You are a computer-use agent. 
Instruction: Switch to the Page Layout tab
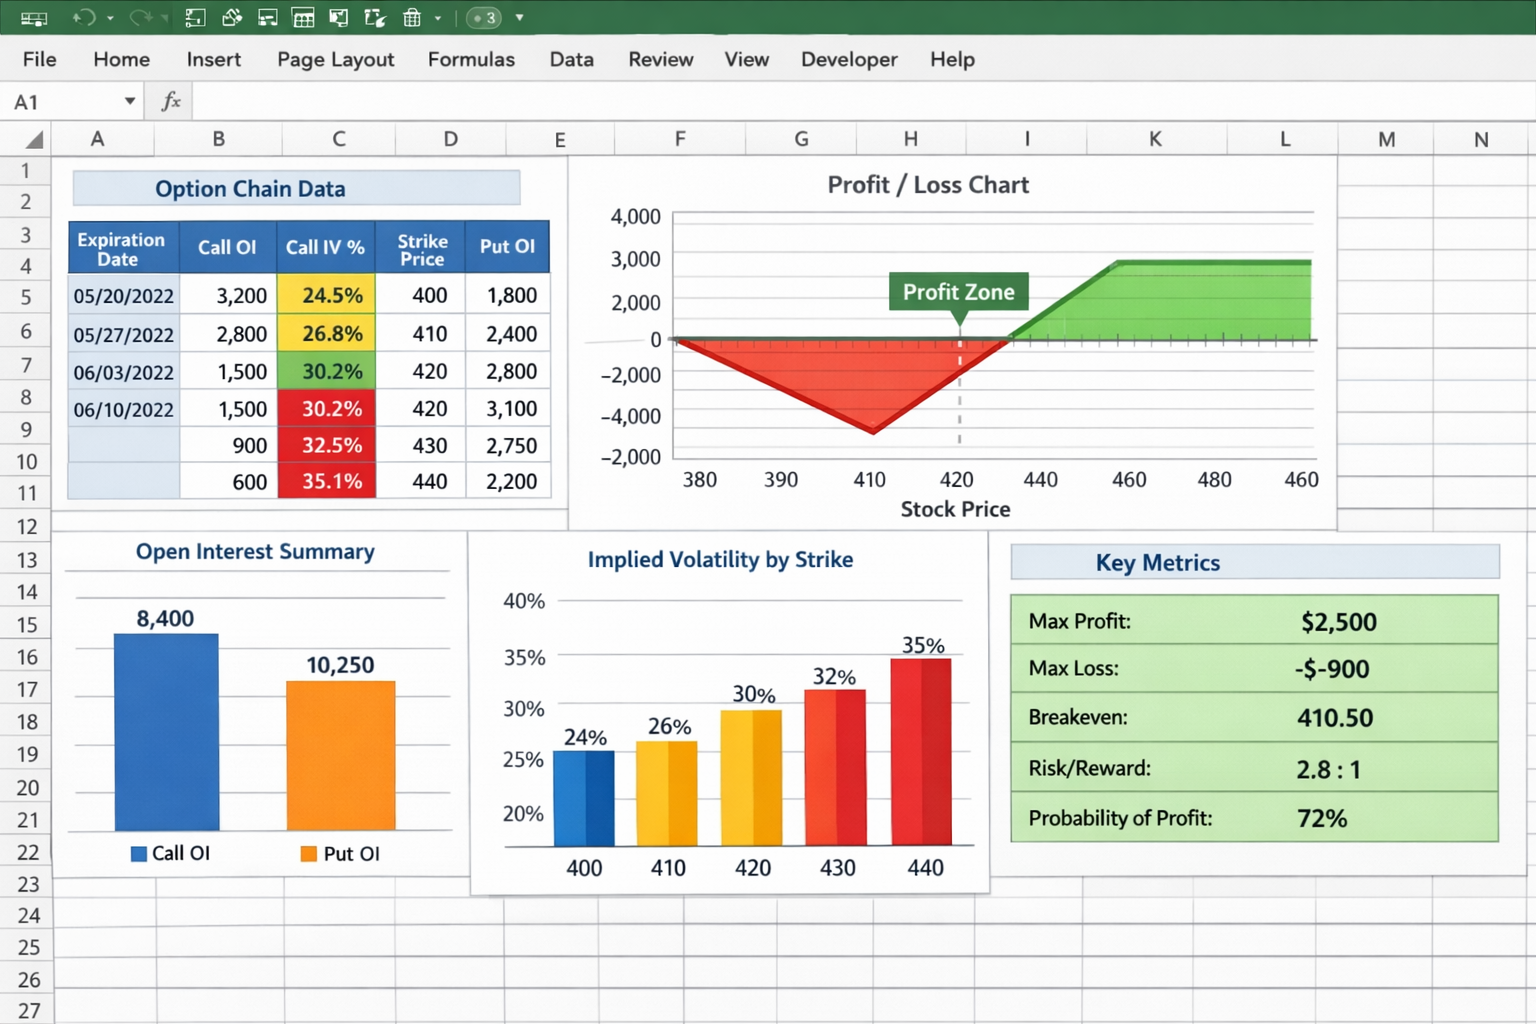coord(335,60)
